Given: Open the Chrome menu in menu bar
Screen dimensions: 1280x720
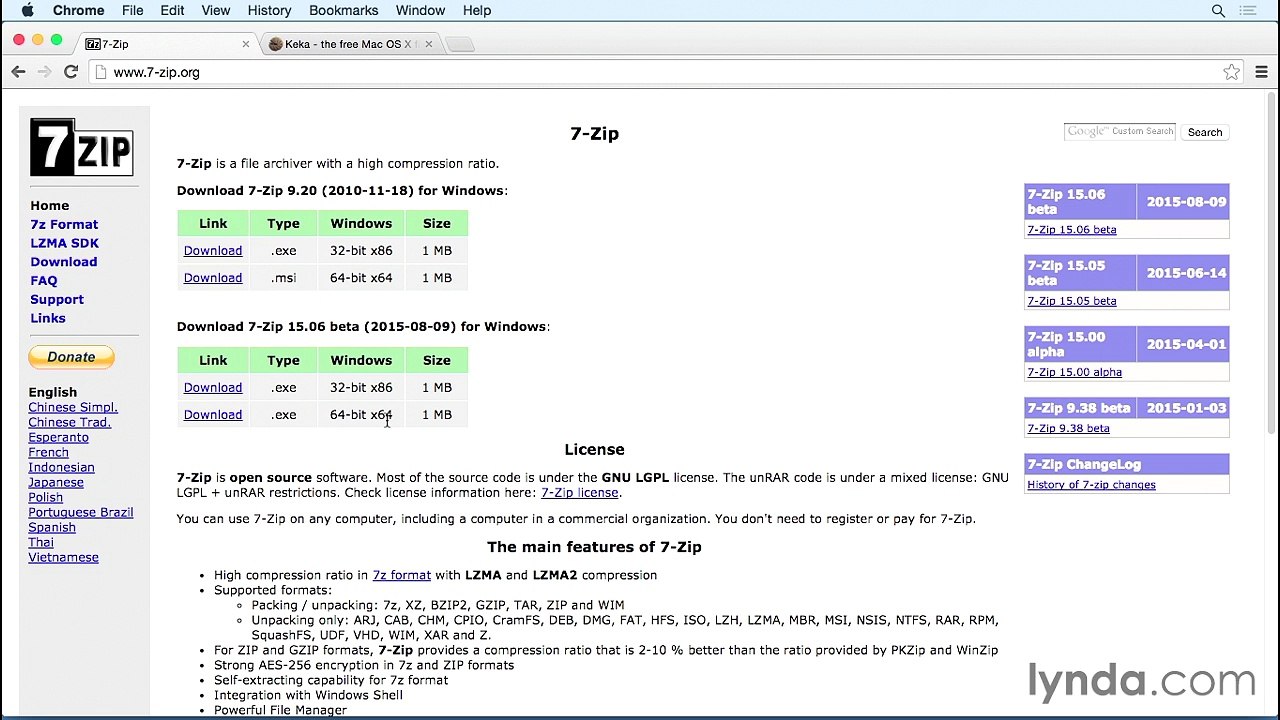Looking at the screenshot, I should tap(78, 10).
